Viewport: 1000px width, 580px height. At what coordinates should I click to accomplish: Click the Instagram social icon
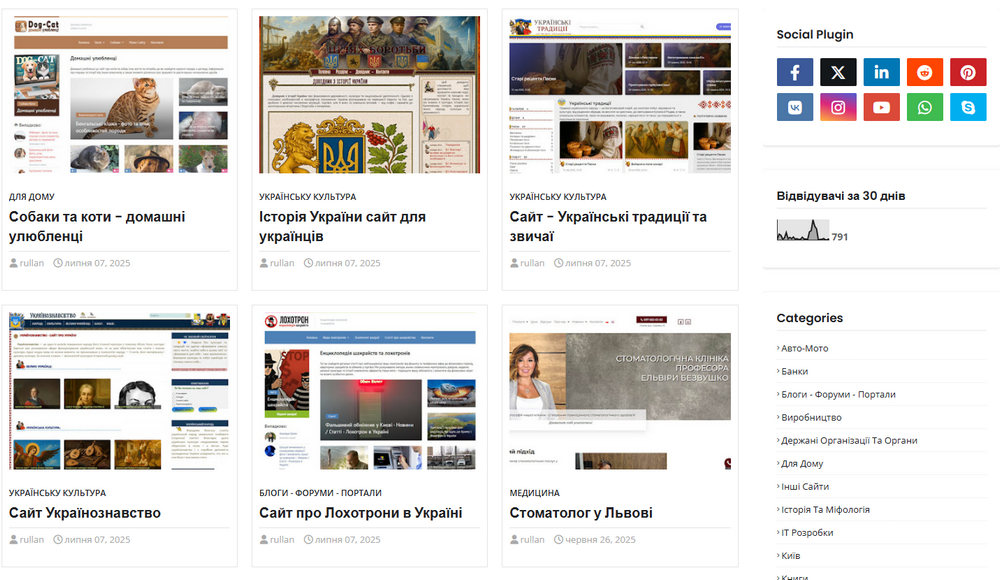[x=838, y=107]
